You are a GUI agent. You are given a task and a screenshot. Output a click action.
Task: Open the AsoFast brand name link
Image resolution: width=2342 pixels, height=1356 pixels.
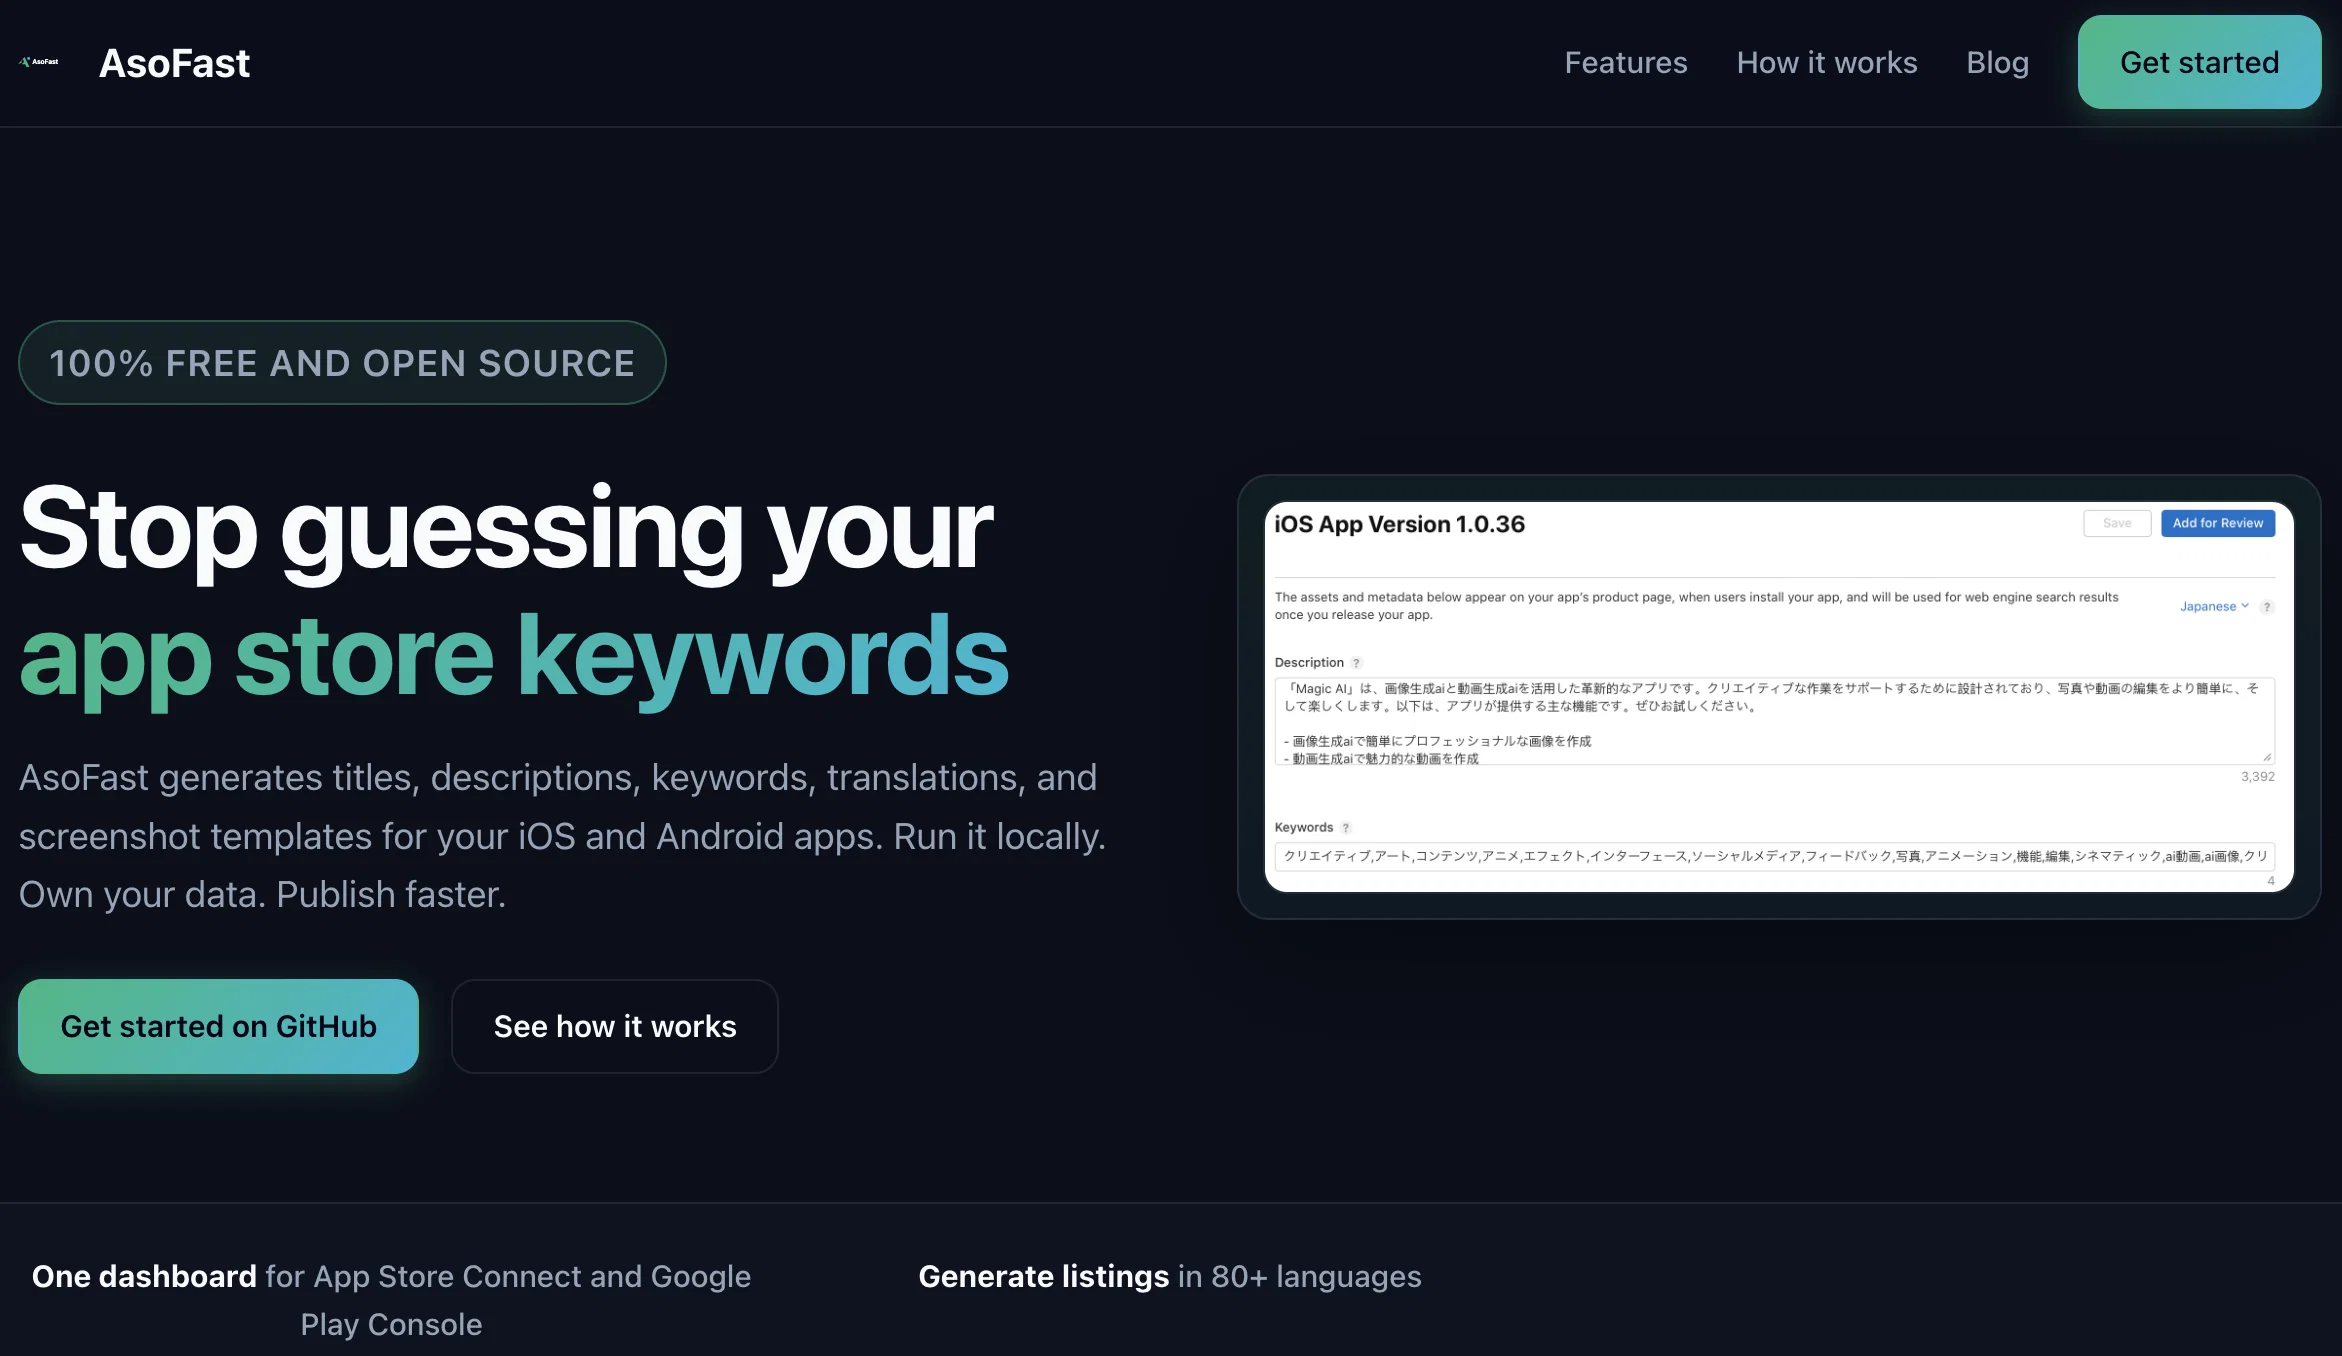coord(174,63)
